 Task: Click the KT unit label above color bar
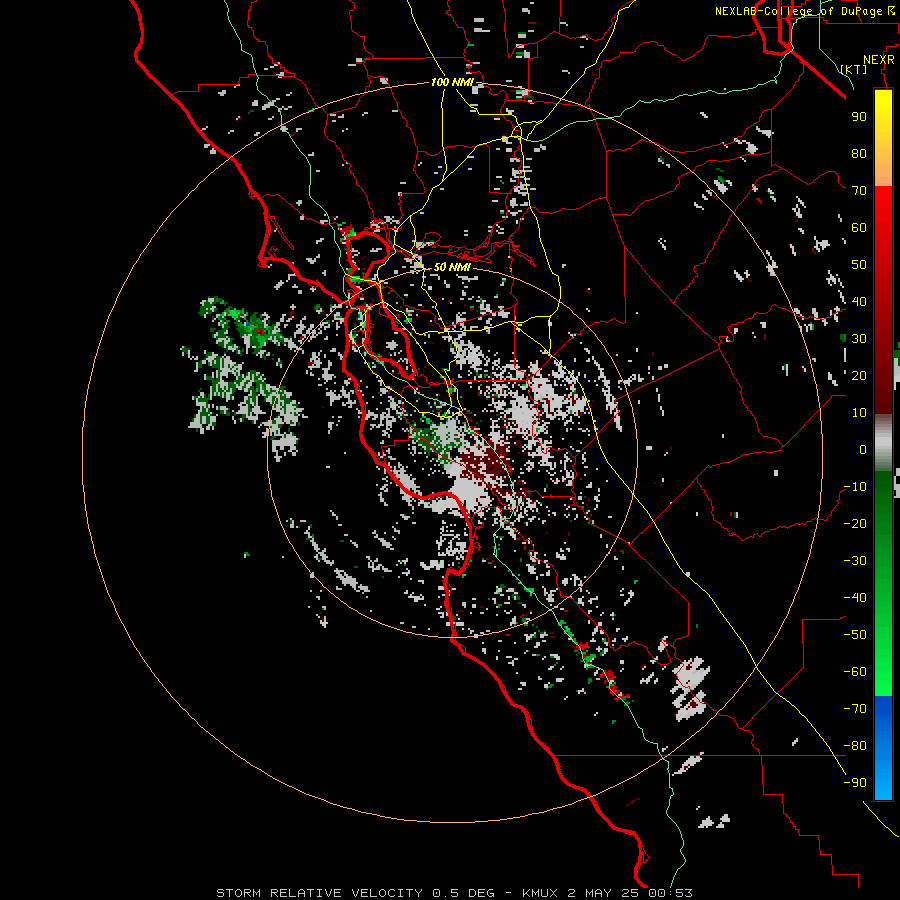854,69
